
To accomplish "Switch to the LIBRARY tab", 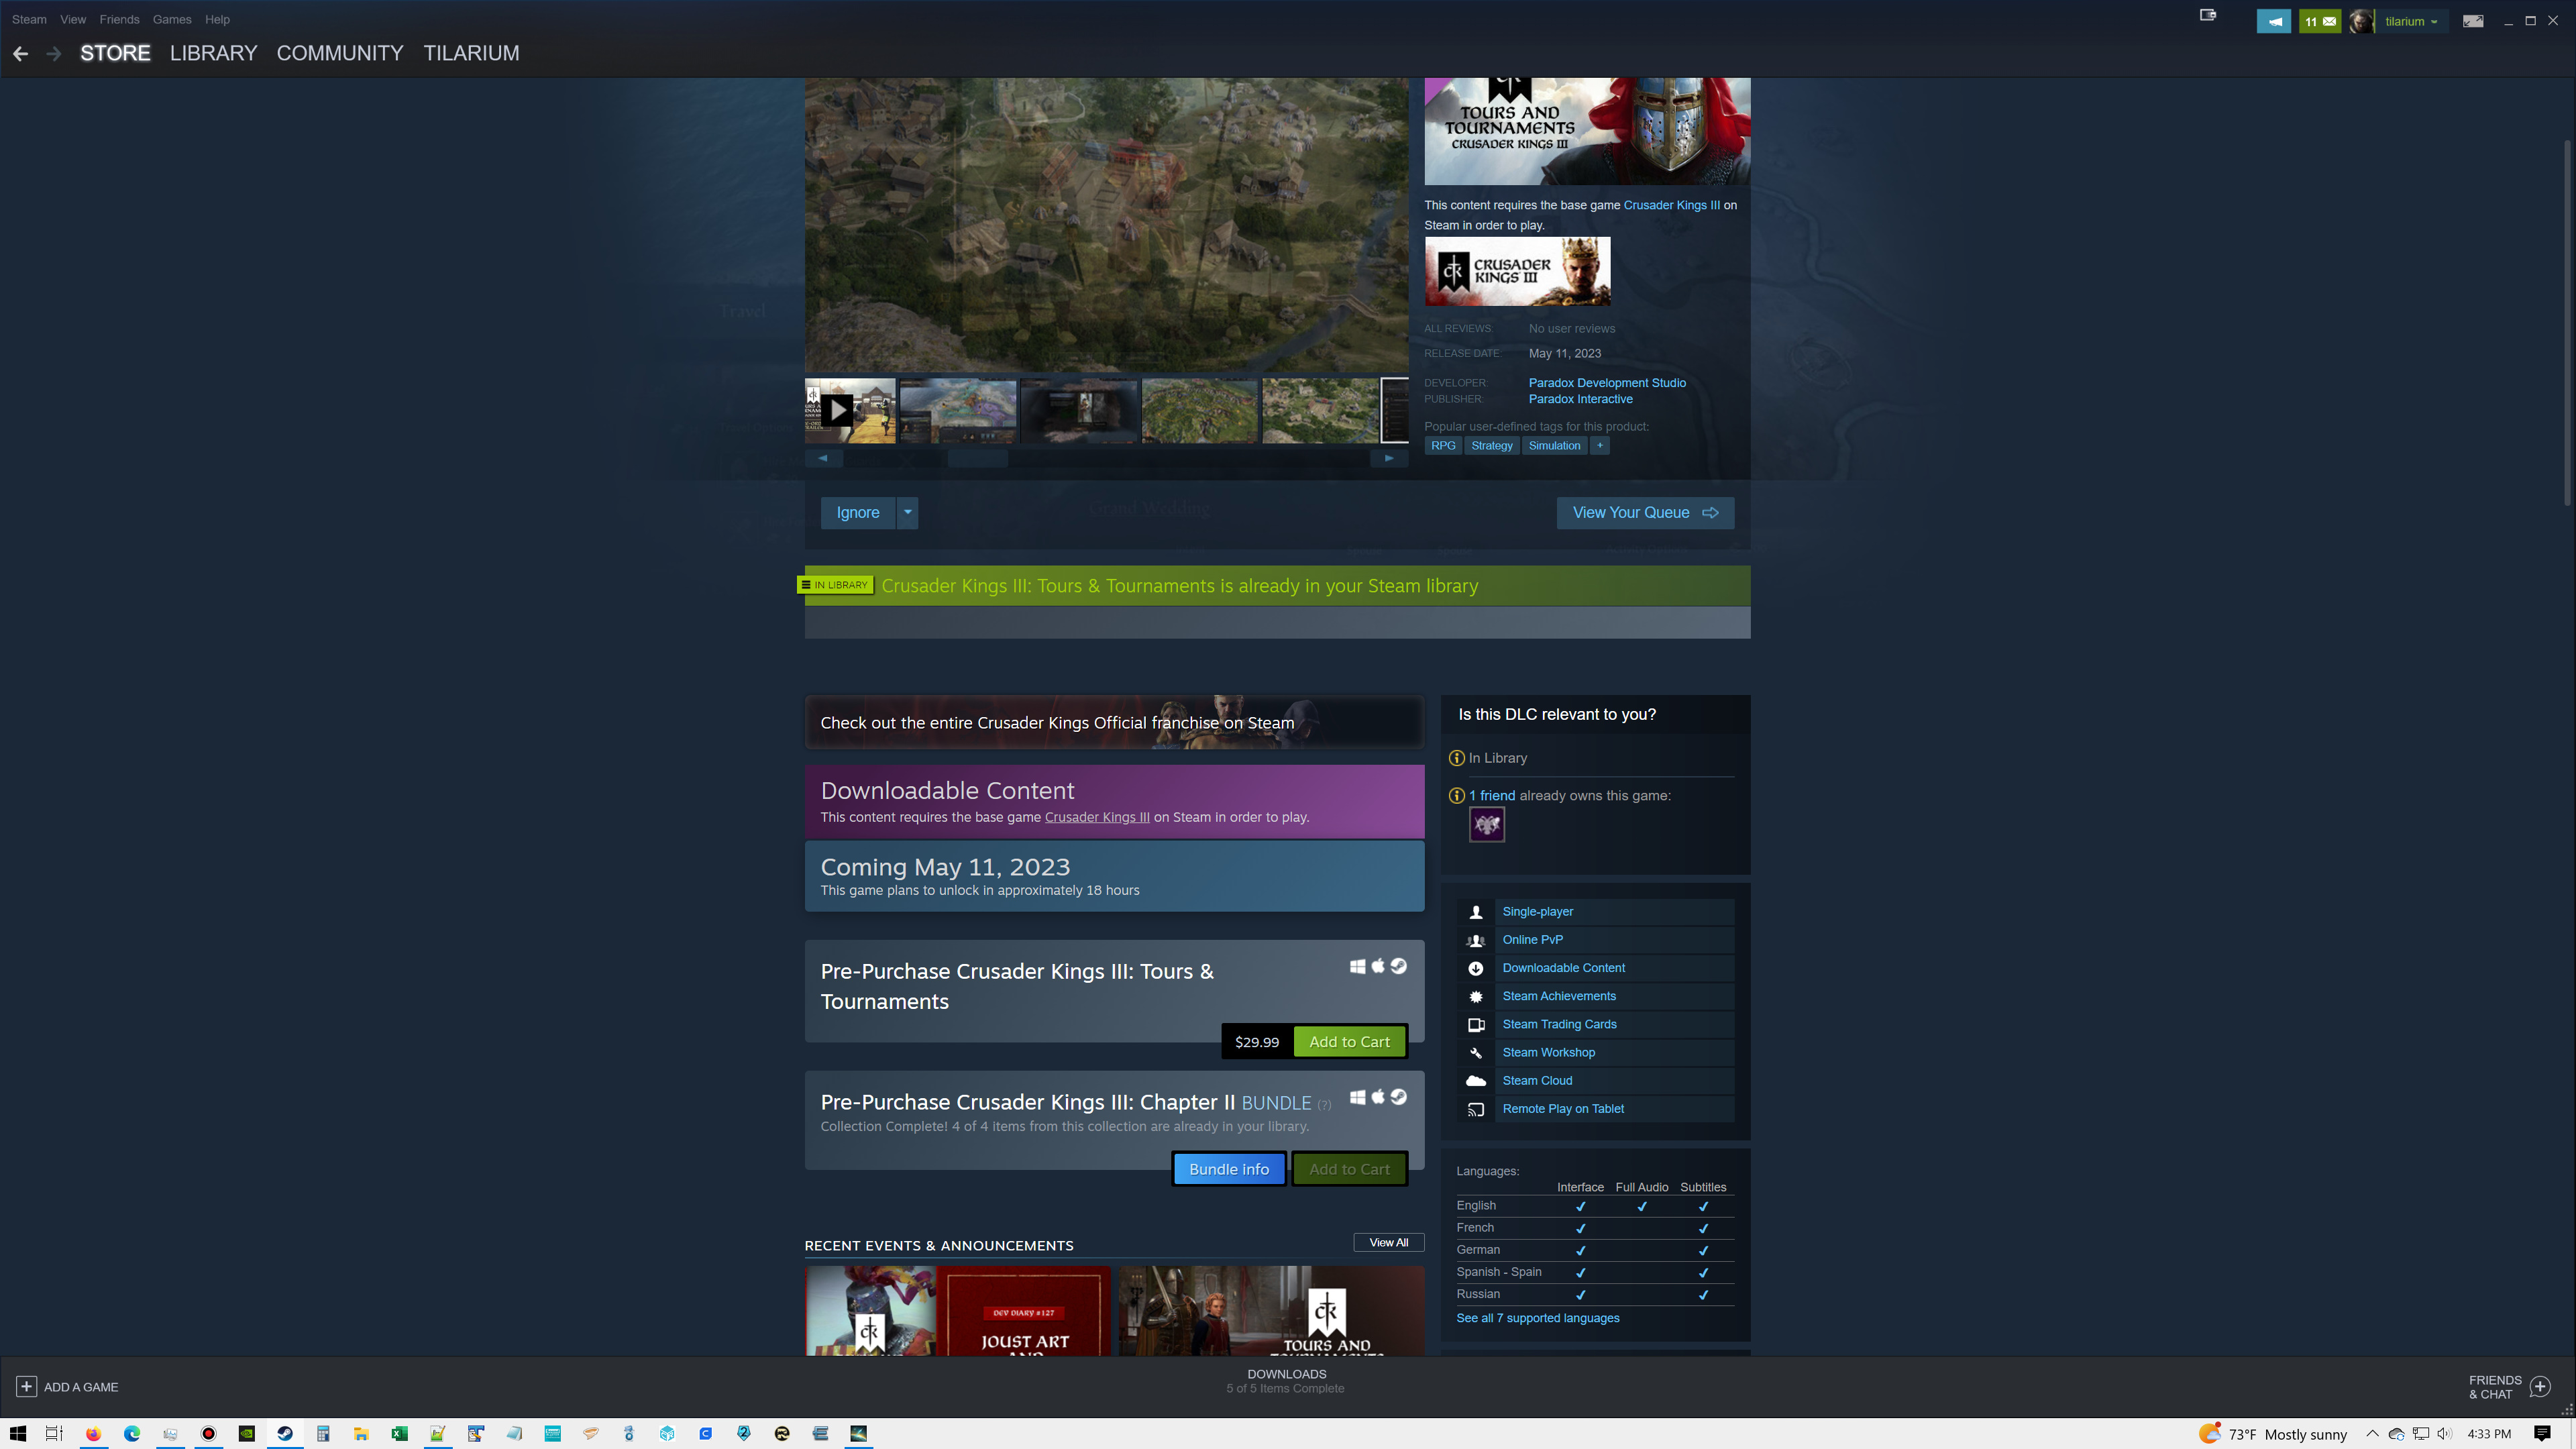I will pos(213,53).
